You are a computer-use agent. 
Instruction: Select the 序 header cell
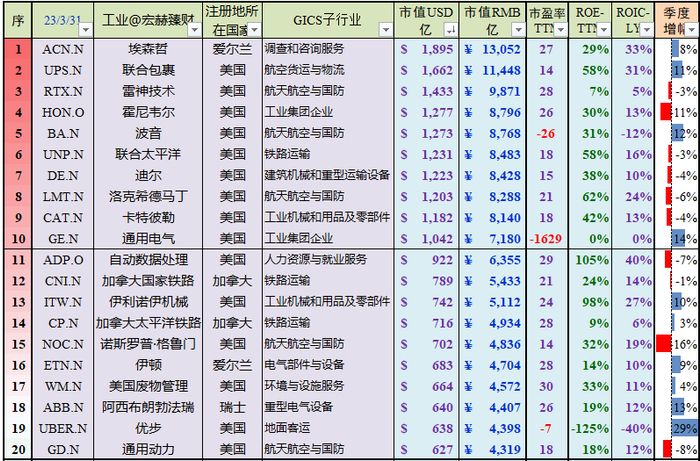[18, 21]
